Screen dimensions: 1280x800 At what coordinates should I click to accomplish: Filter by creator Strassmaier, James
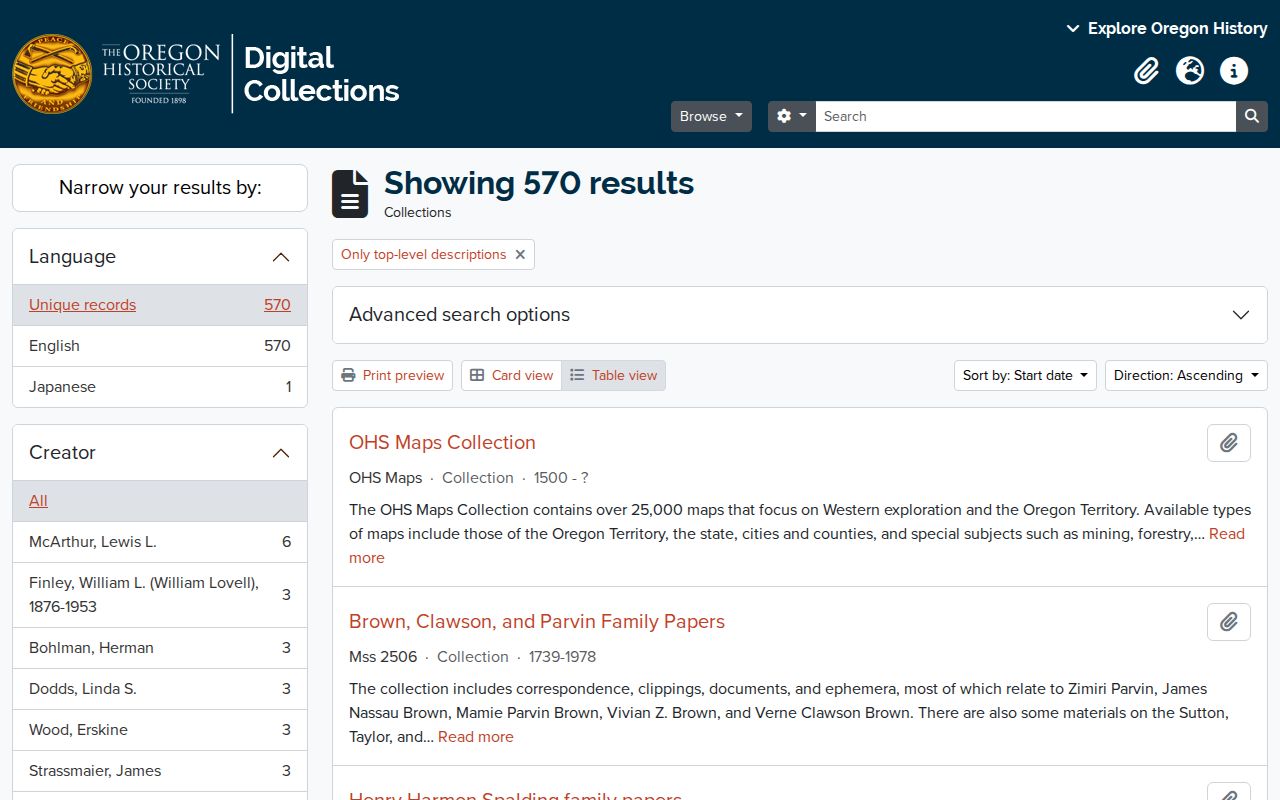click(160, 771)
